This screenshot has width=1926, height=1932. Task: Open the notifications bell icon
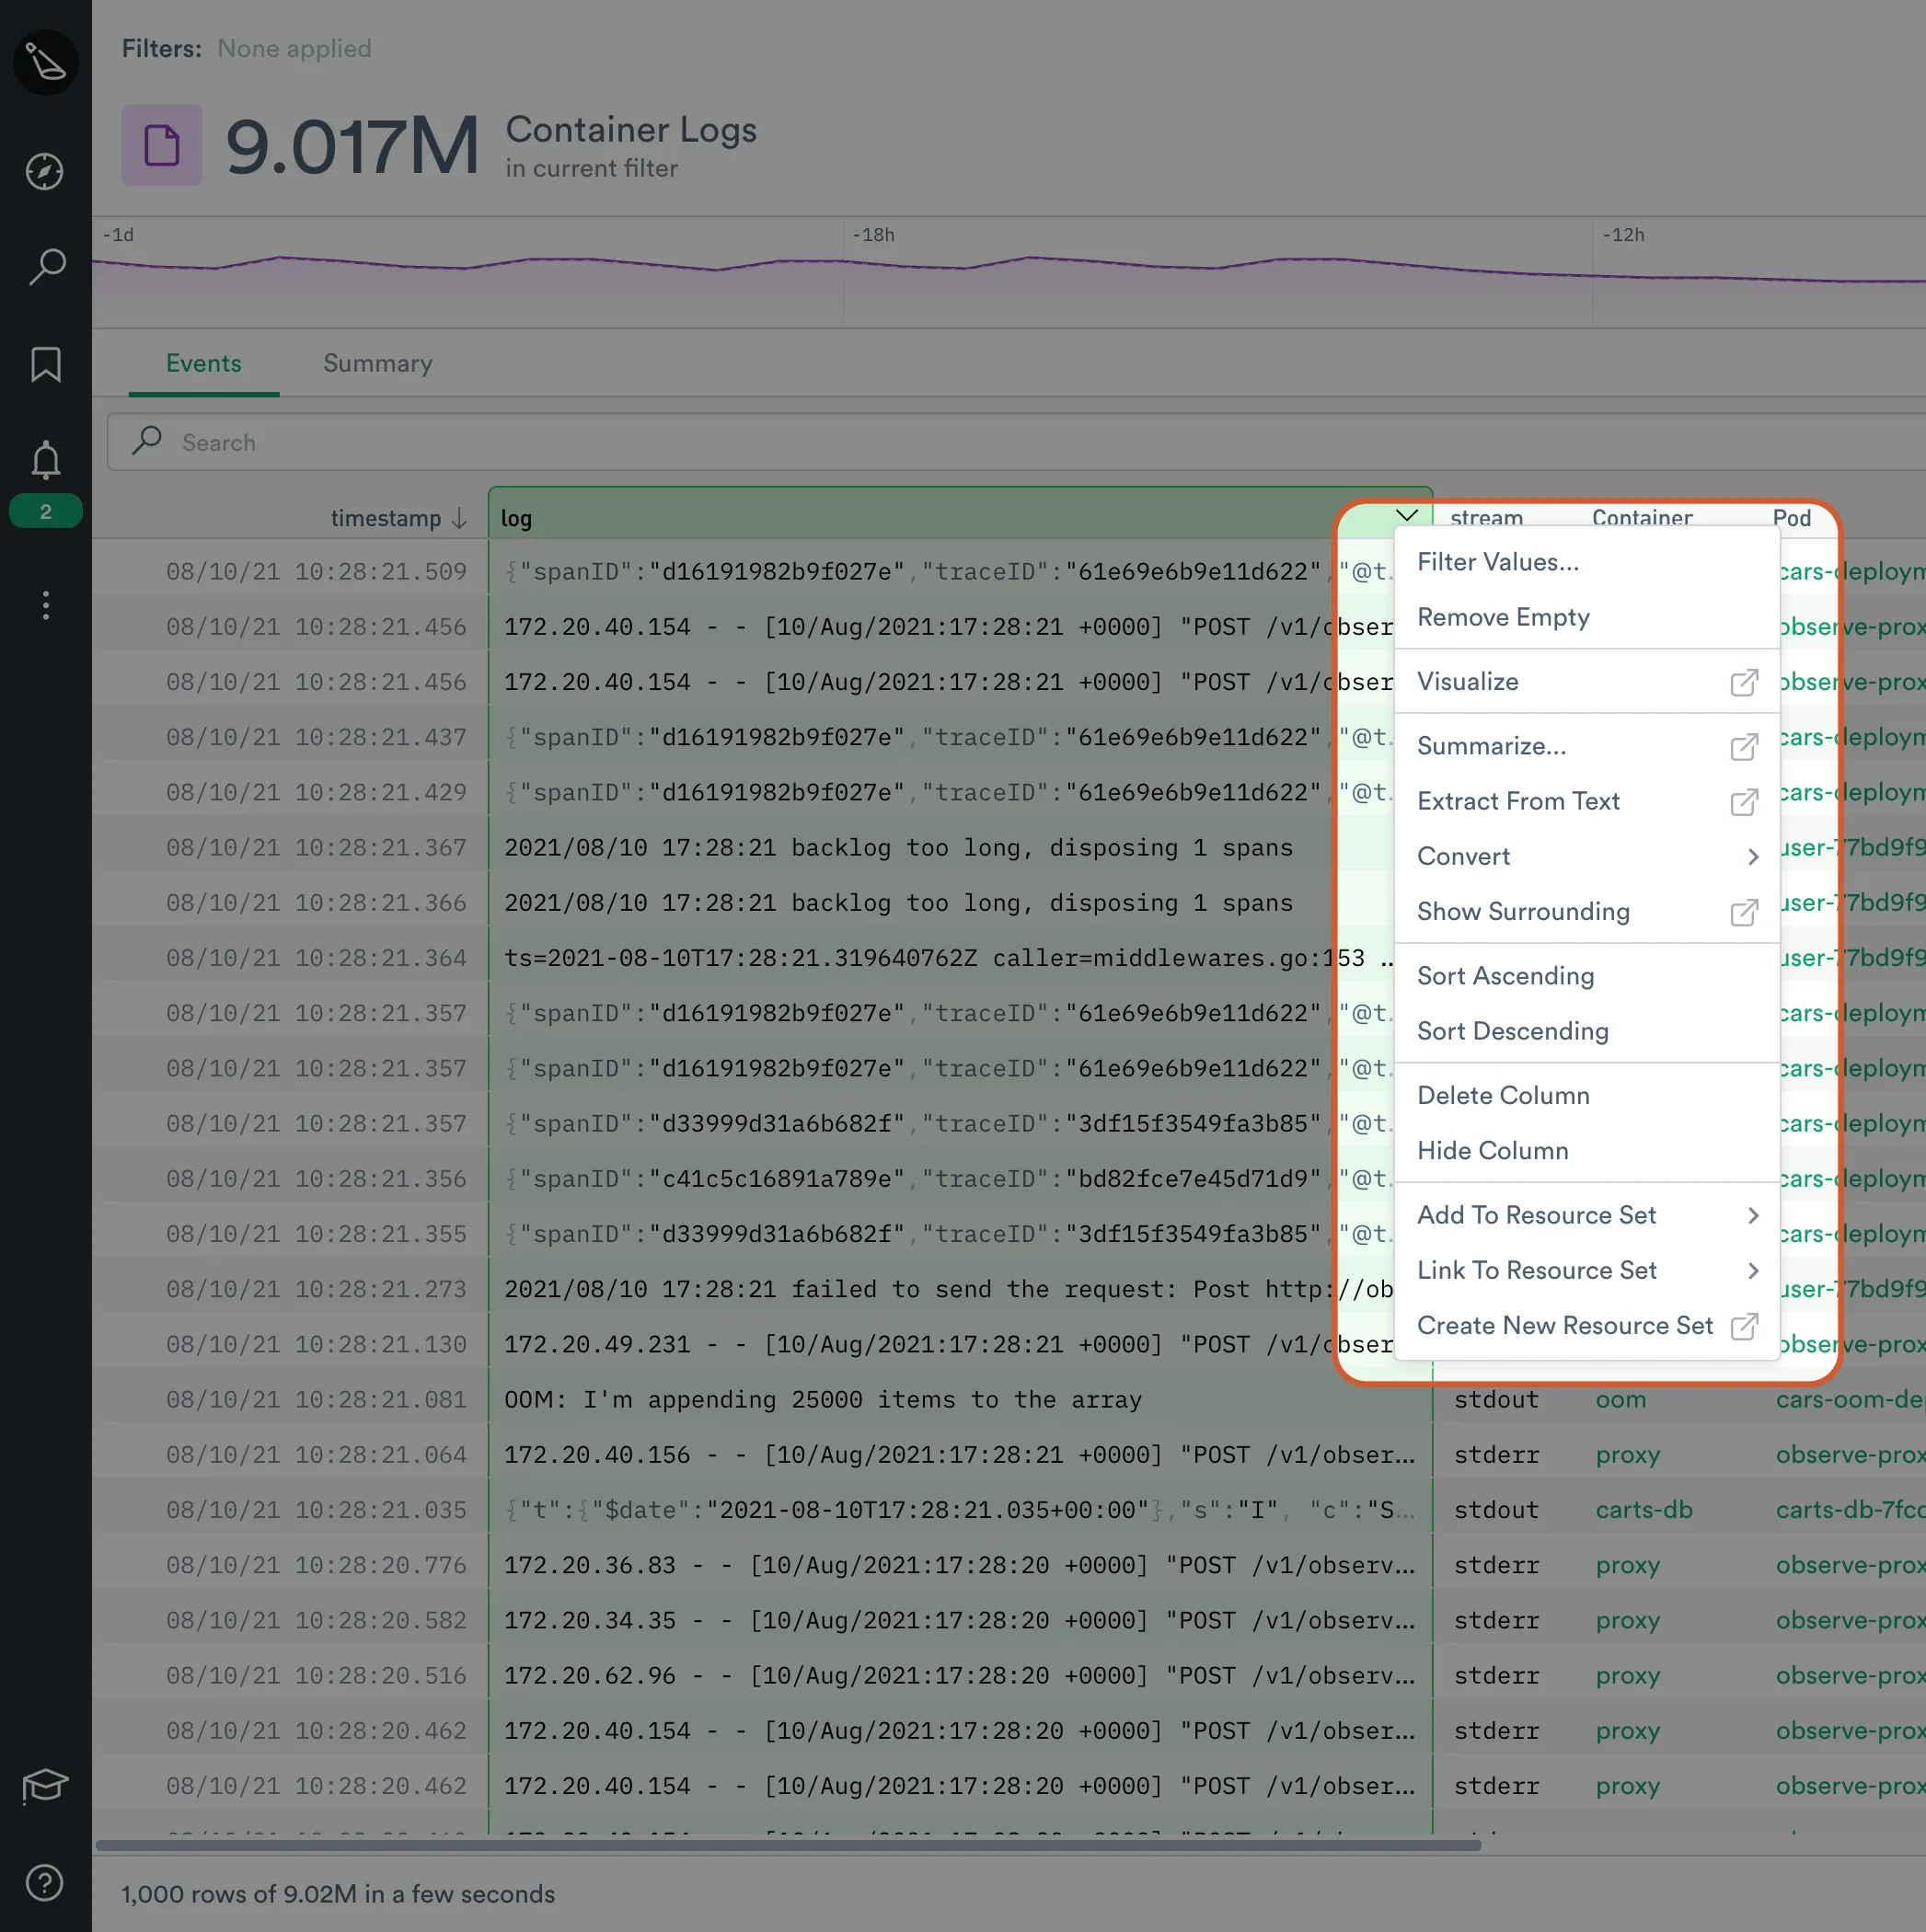[x=45, y=460]
